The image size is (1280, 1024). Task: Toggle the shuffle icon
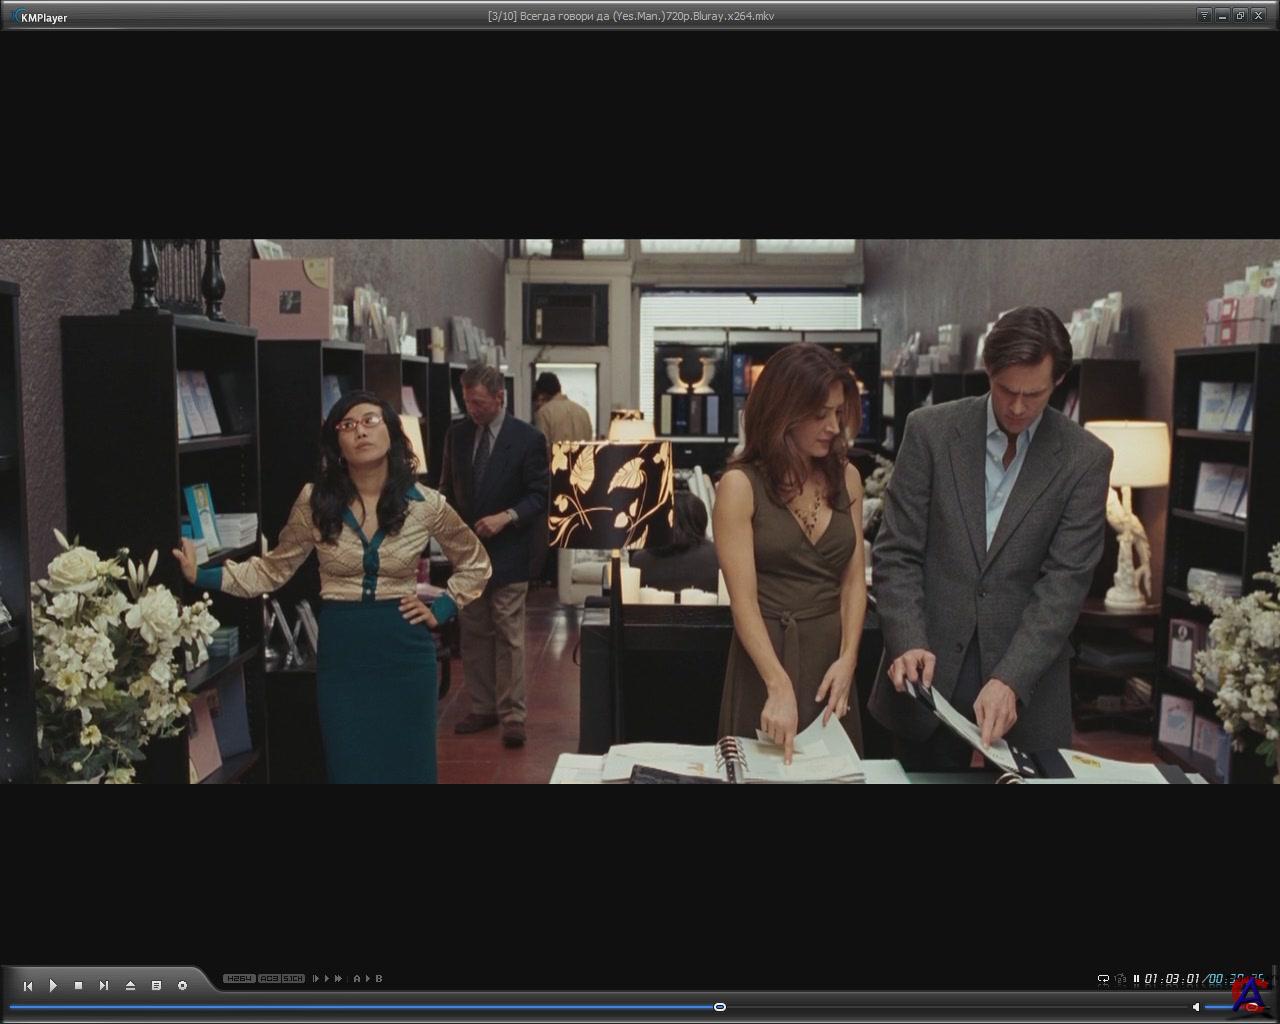[1120, 979]
